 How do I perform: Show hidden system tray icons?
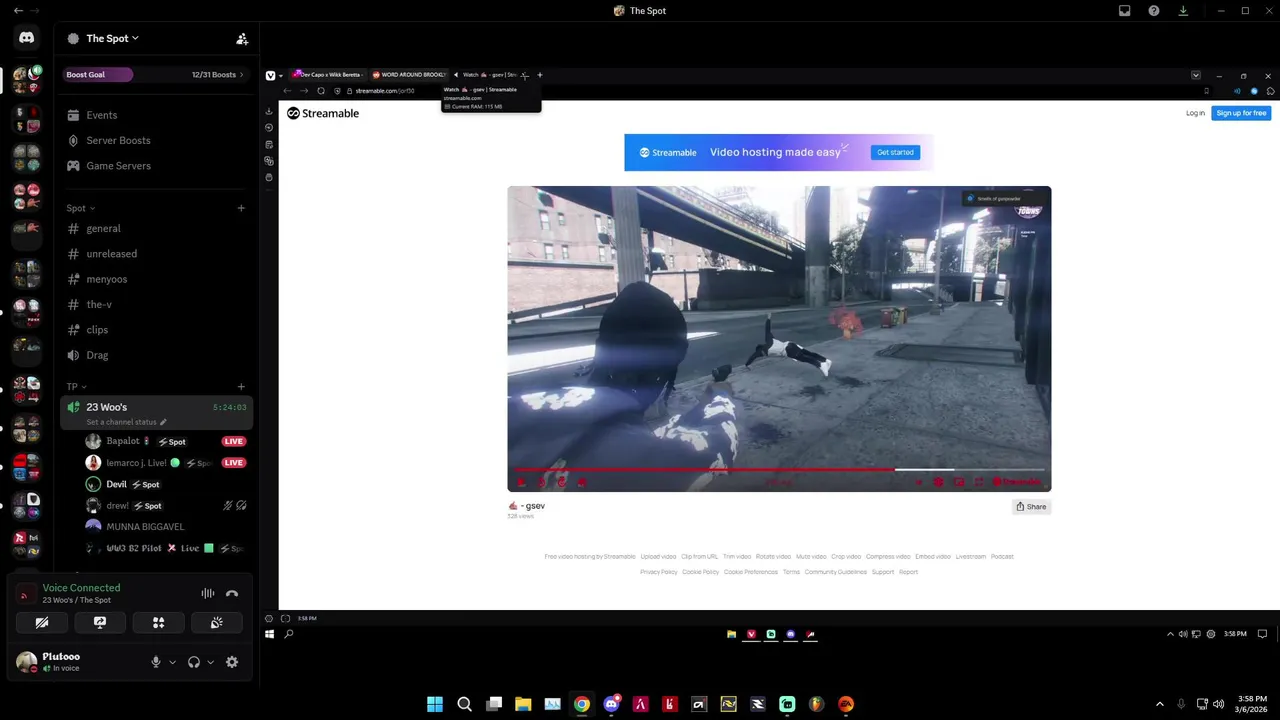(x=1160, y=704)
